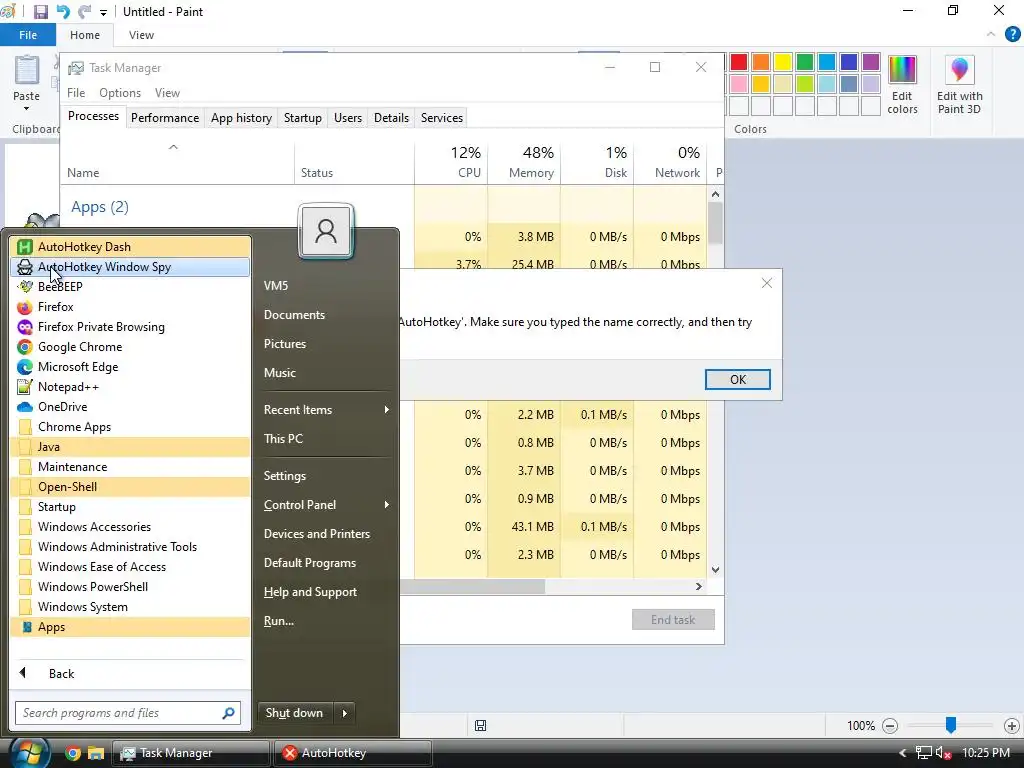Open File Explorer from the taskbar
The height and width of the screenshot is (768, 1024).
(96, 753)
